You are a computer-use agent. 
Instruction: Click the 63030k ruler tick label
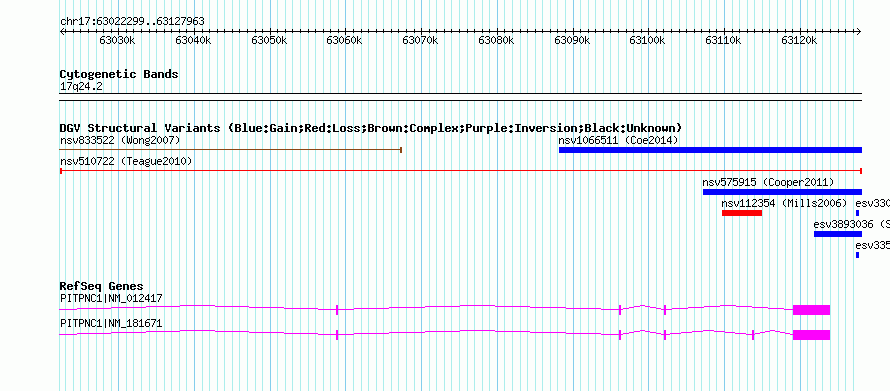117,40
